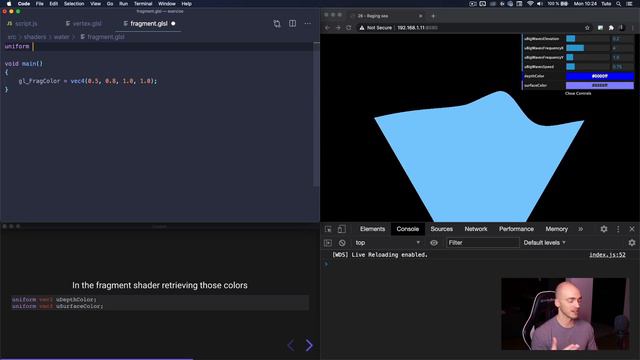
Task: Clear the console
Action: coord(342,243)
